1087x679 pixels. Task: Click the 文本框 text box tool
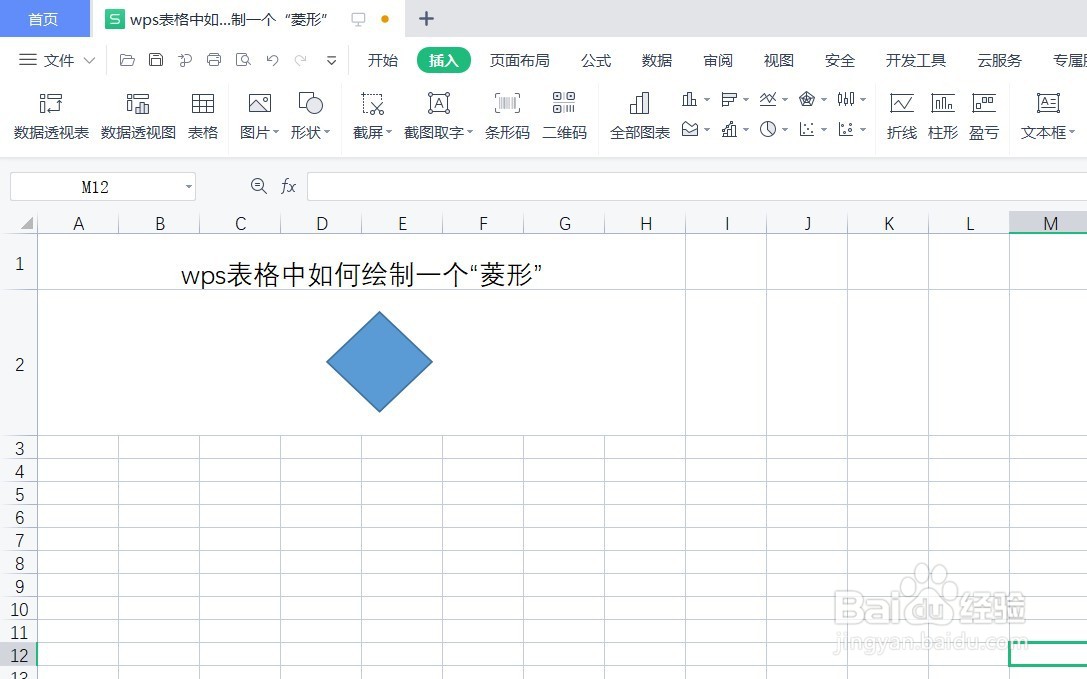[1047, 117]
